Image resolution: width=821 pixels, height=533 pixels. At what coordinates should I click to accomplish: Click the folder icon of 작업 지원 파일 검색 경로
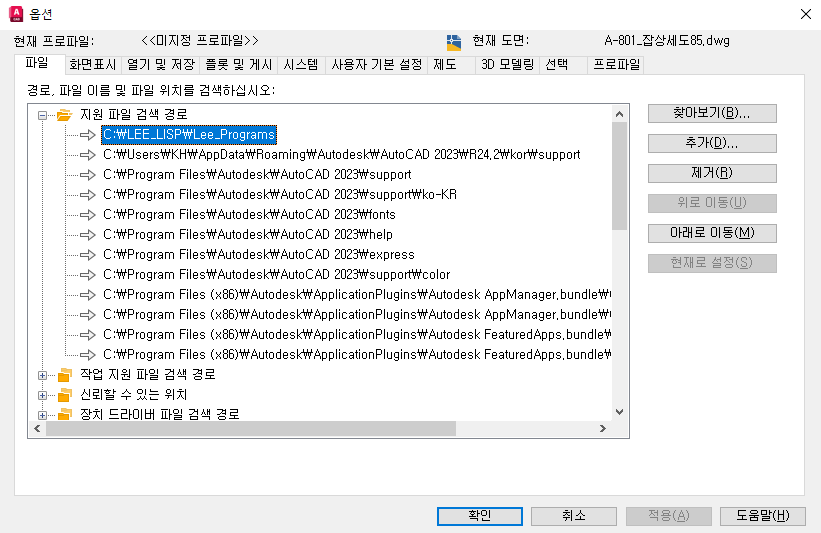click(x=65, y=375)
